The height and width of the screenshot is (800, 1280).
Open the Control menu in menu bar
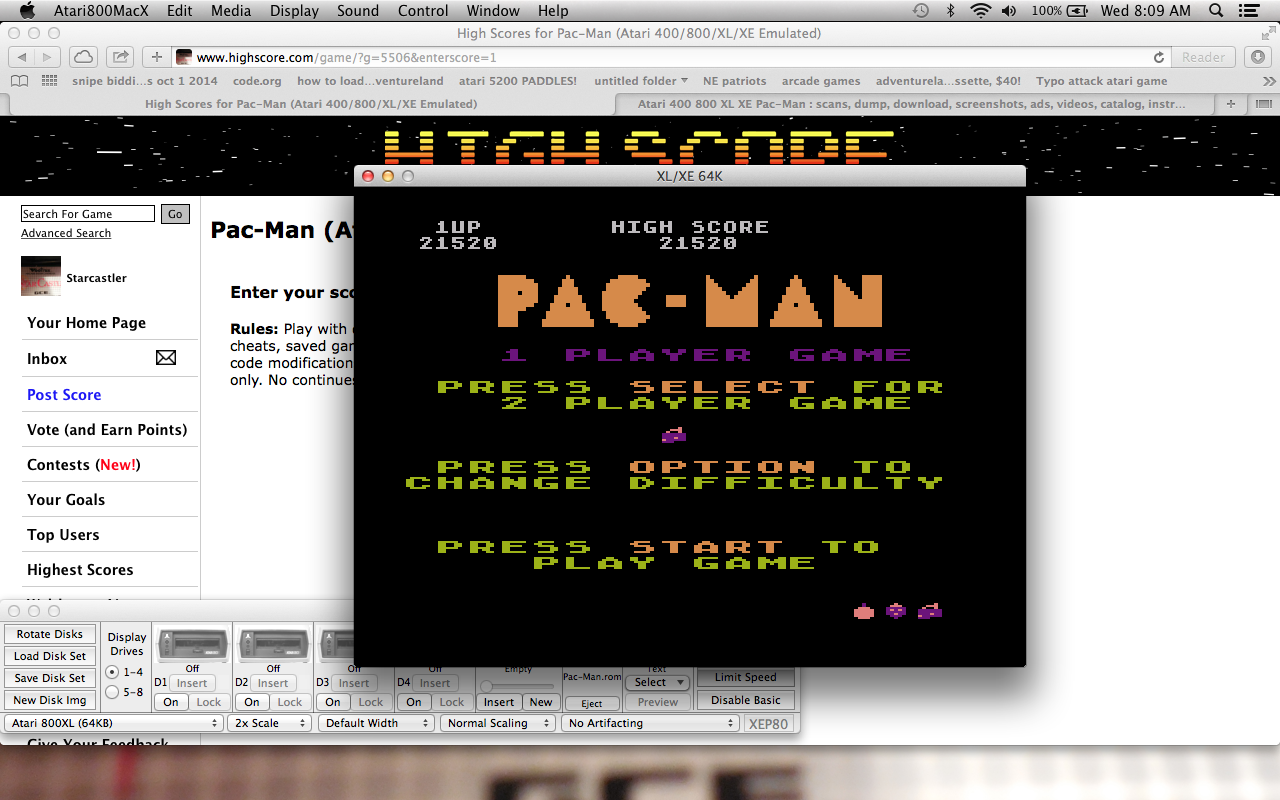pos(423,11)
